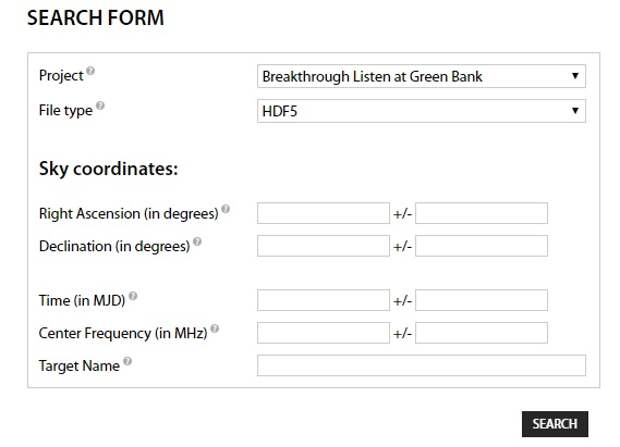Click the Declination value input
The height and width of the screenshot is (447, 620).
pyautogui.click(x=323, y=246)
